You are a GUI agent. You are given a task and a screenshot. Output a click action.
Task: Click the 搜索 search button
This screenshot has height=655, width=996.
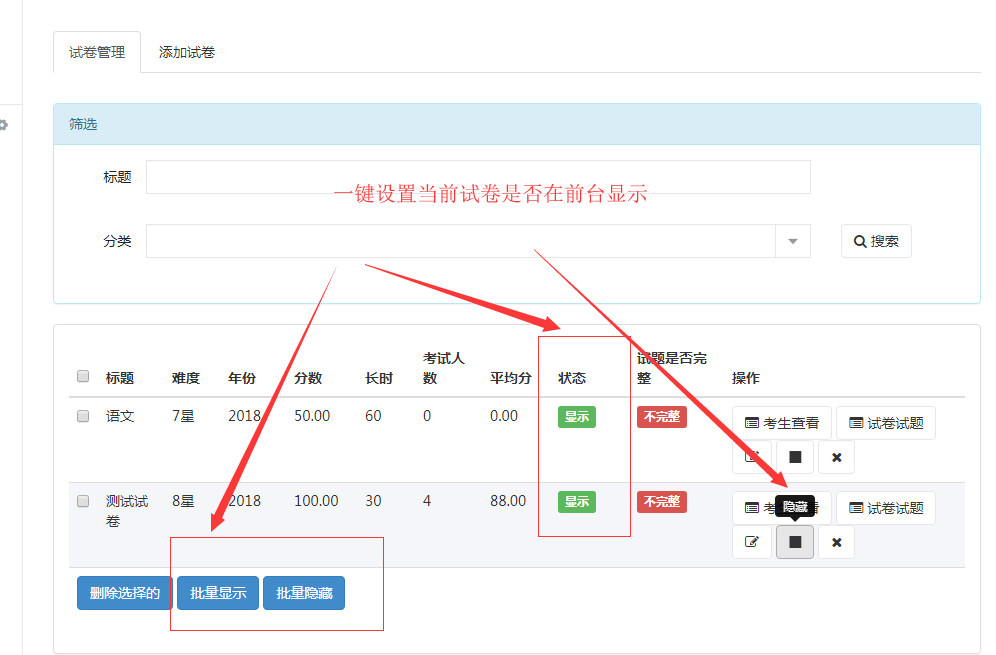876,241
